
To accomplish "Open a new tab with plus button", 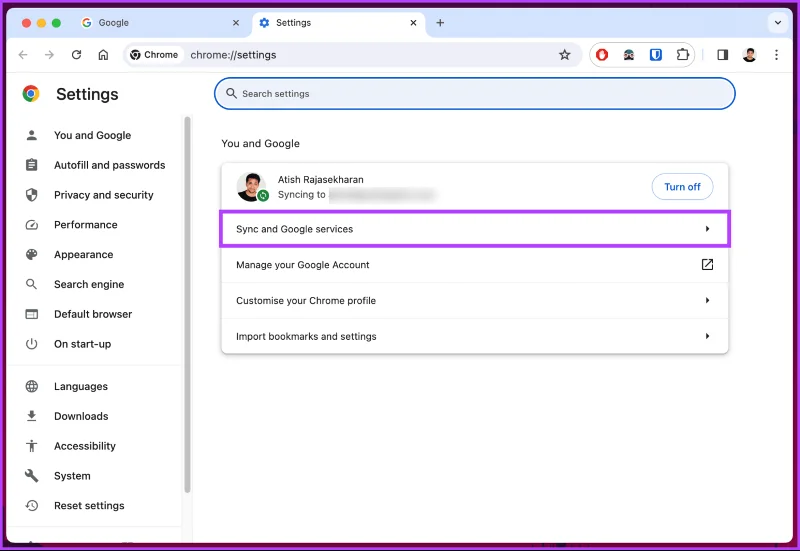I will (x=440, y=22).
